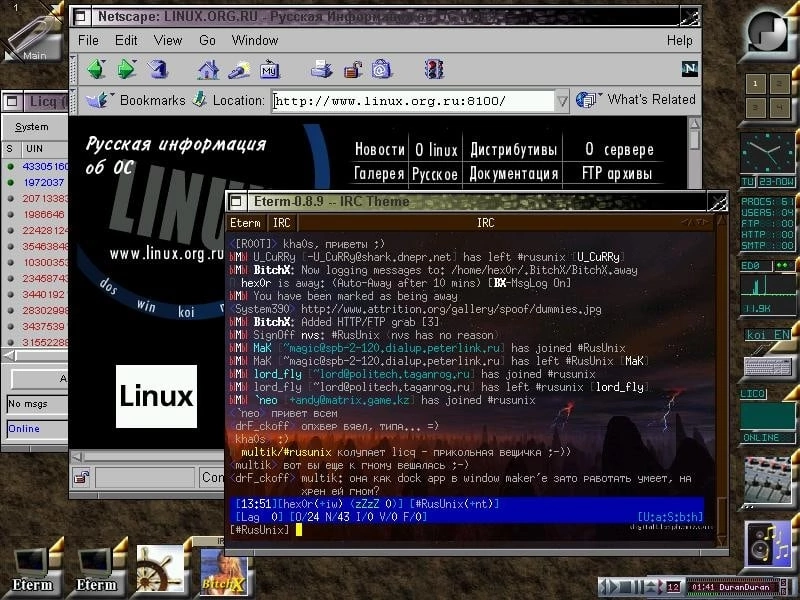Click the second Eterm dock icon
Image resolution: width=800 pixels, height=600 pixels.
[97, 568]
